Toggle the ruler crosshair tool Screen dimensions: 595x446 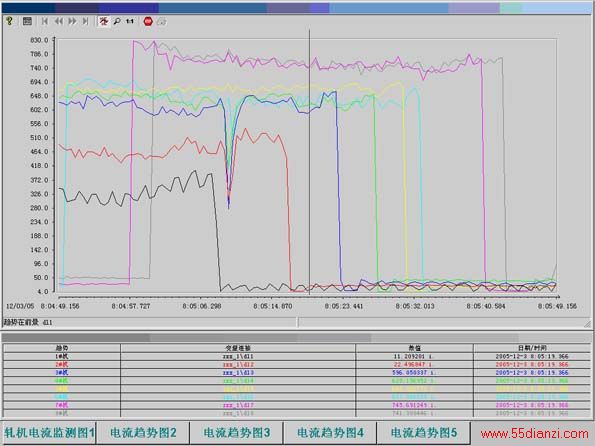tap(103, 21)
